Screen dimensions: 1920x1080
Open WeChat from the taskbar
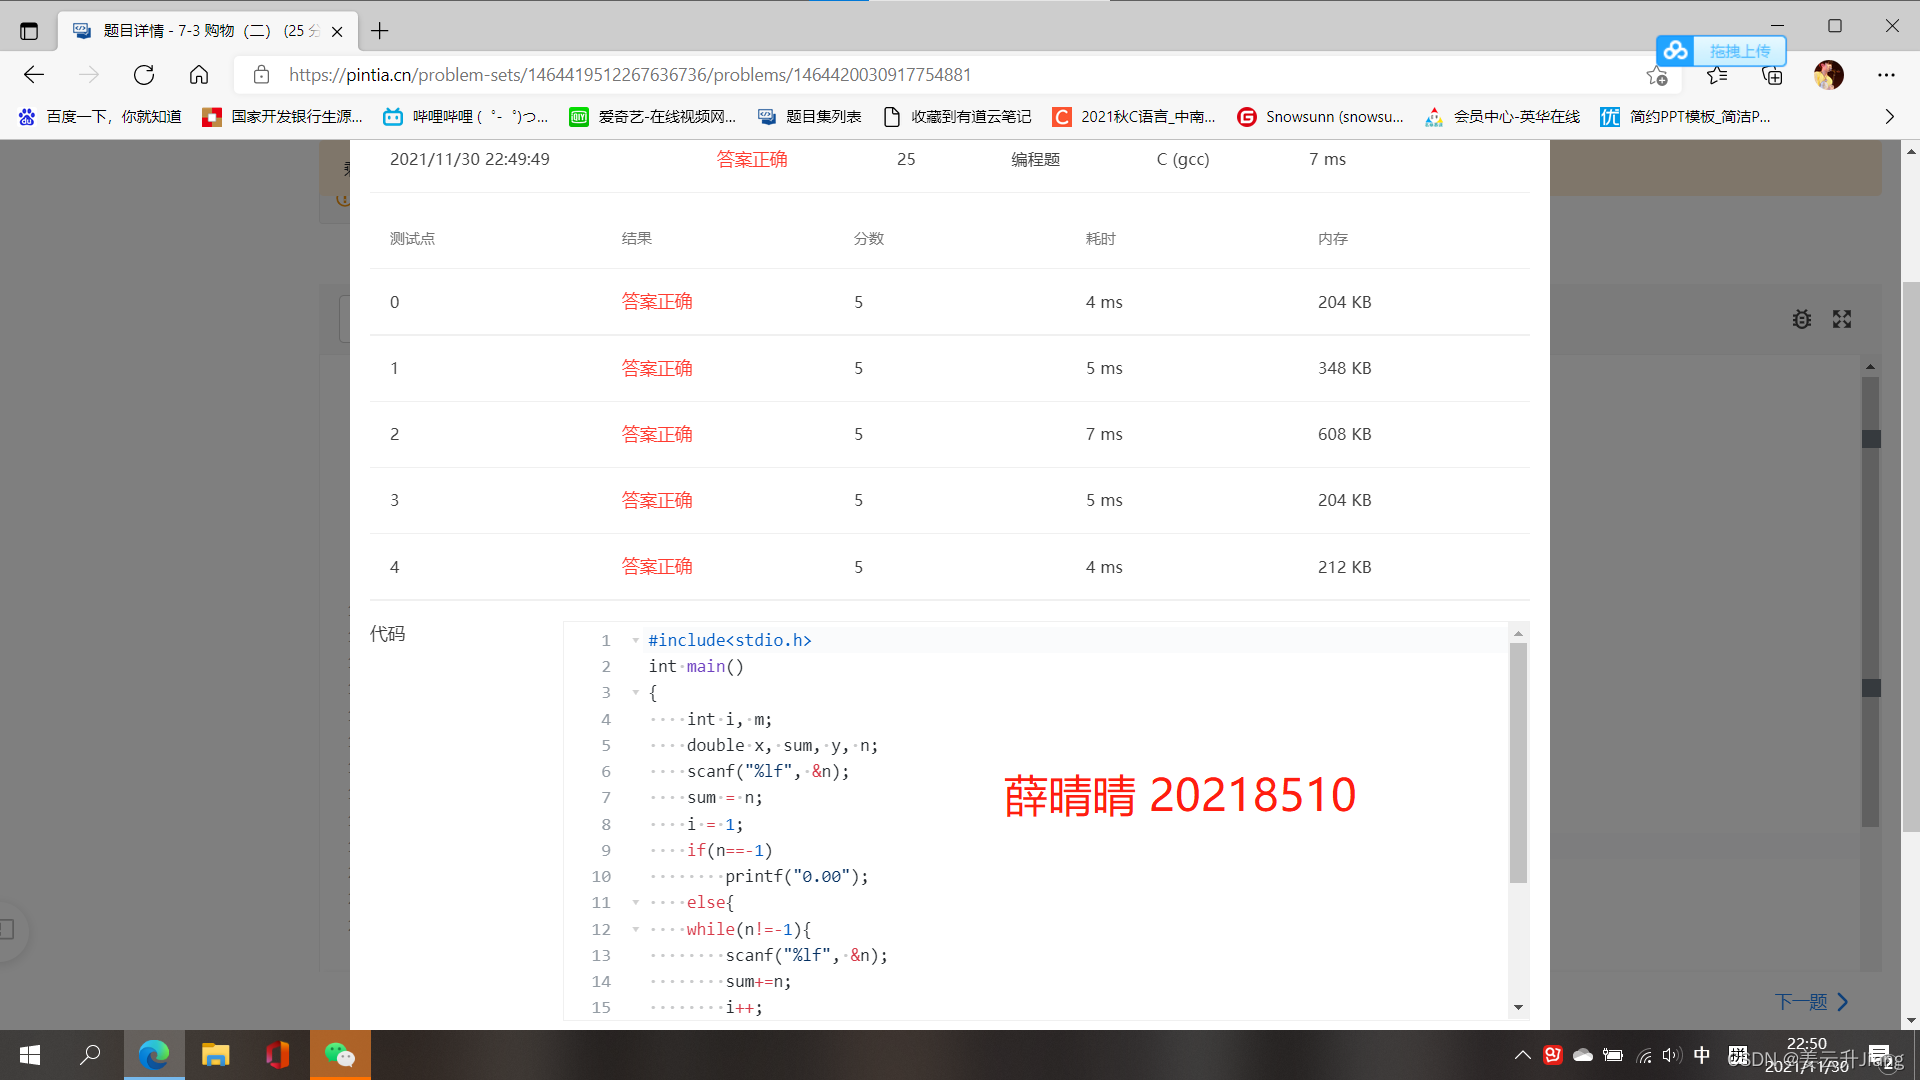coord(340,1055)
